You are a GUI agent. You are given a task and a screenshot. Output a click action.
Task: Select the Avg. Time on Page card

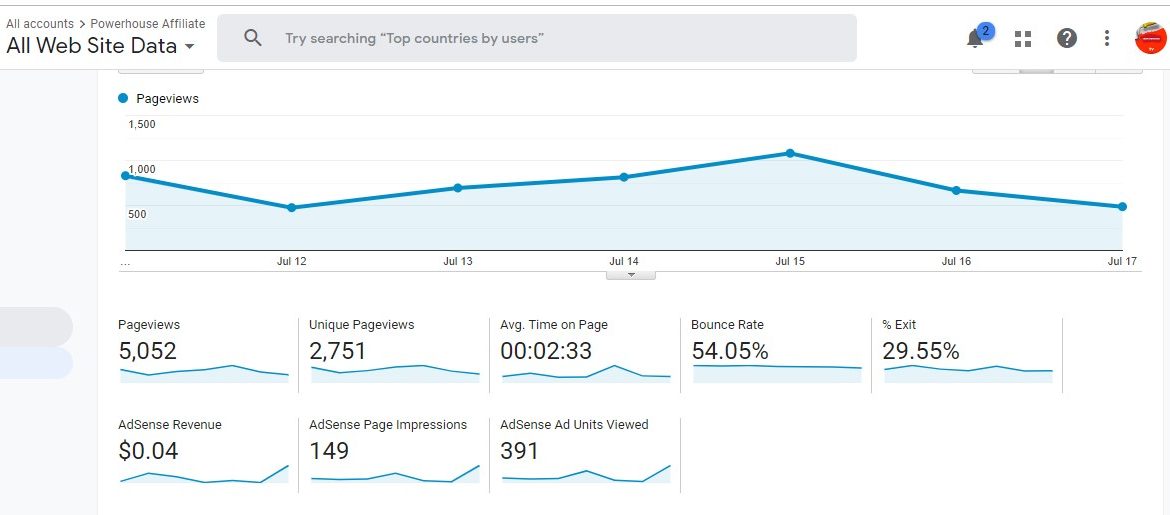586,351
